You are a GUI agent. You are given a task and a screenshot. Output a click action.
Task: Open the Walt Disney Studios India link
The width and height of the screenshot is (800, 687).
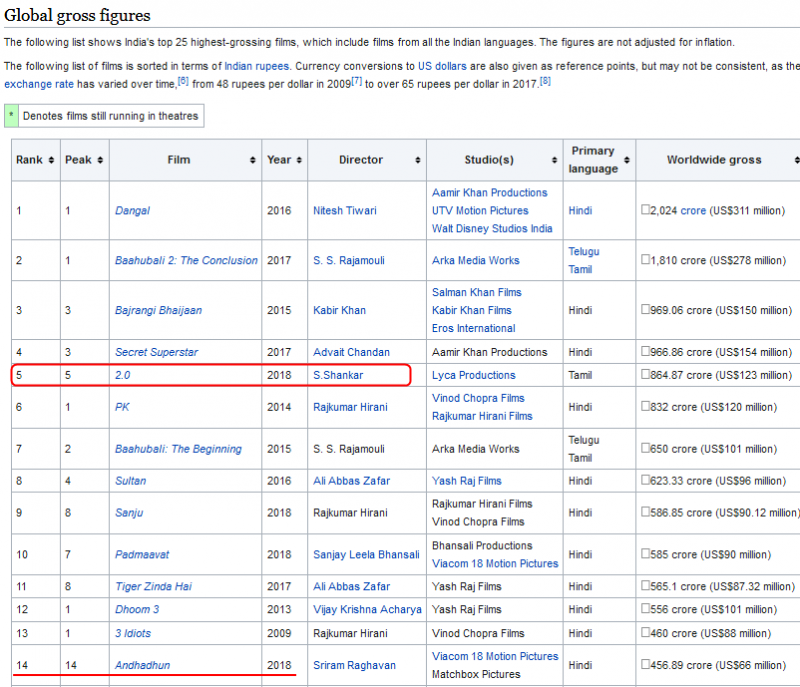tap(492, 228)
